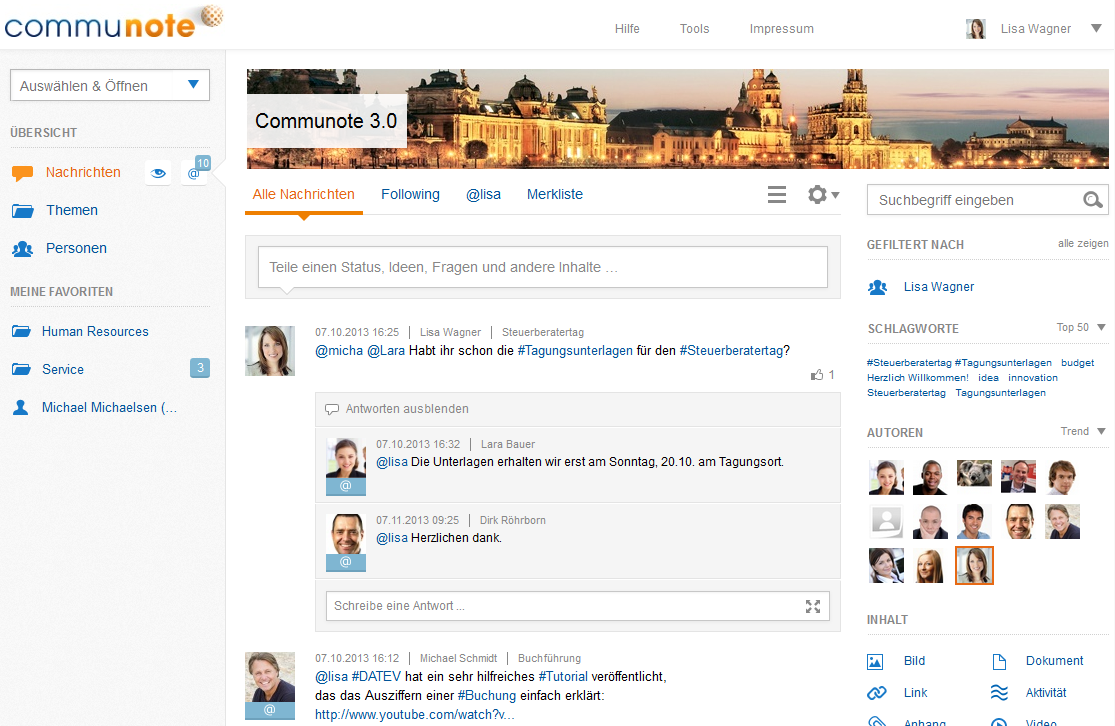Viewport: 1115px width, 726px height.
Task: Expand the Lisa Wagner user menu arrow
Action: (x=1096, y=28)
